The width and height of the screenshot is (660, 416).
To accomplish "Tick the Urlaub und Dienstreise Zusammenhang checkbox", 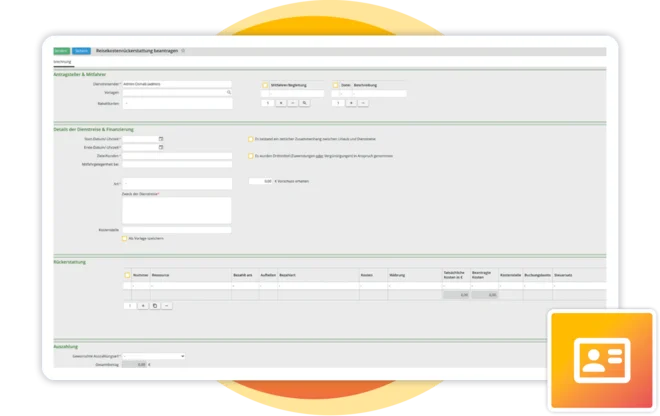I will tap(250, 139).
